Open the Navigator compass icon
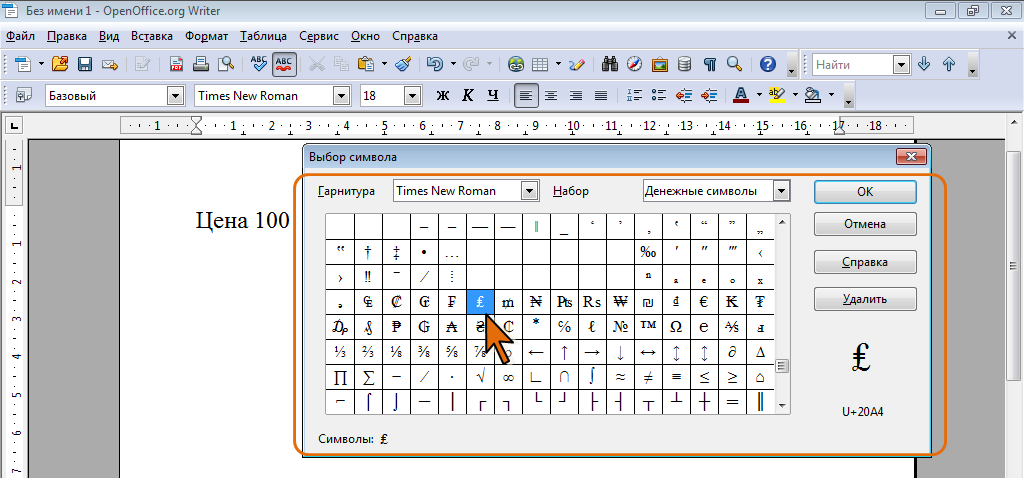 [x=634, y=64]
